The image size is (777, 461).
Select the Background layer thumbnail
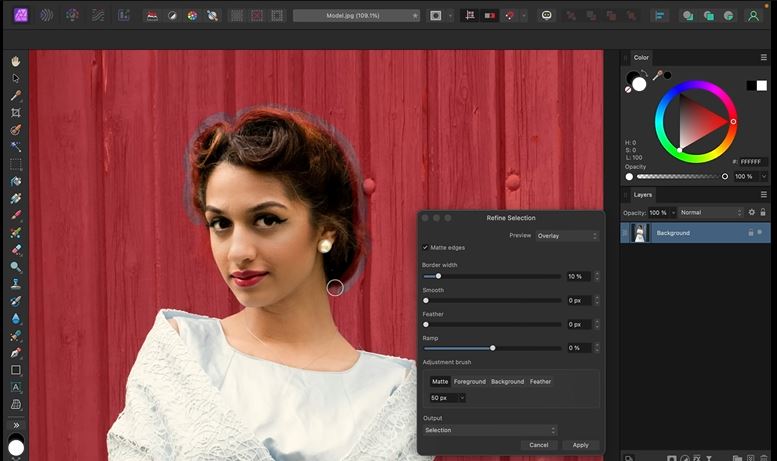pos(640,232)
